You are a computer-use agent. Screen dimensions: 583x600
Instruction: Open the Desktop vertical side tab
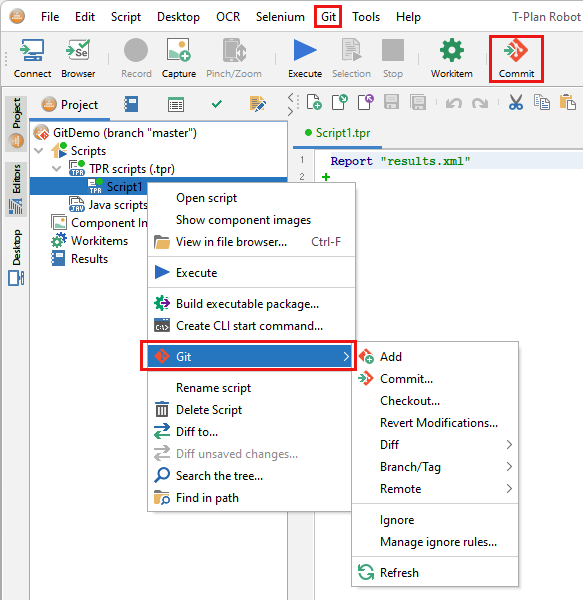click(x=16, y=256)
